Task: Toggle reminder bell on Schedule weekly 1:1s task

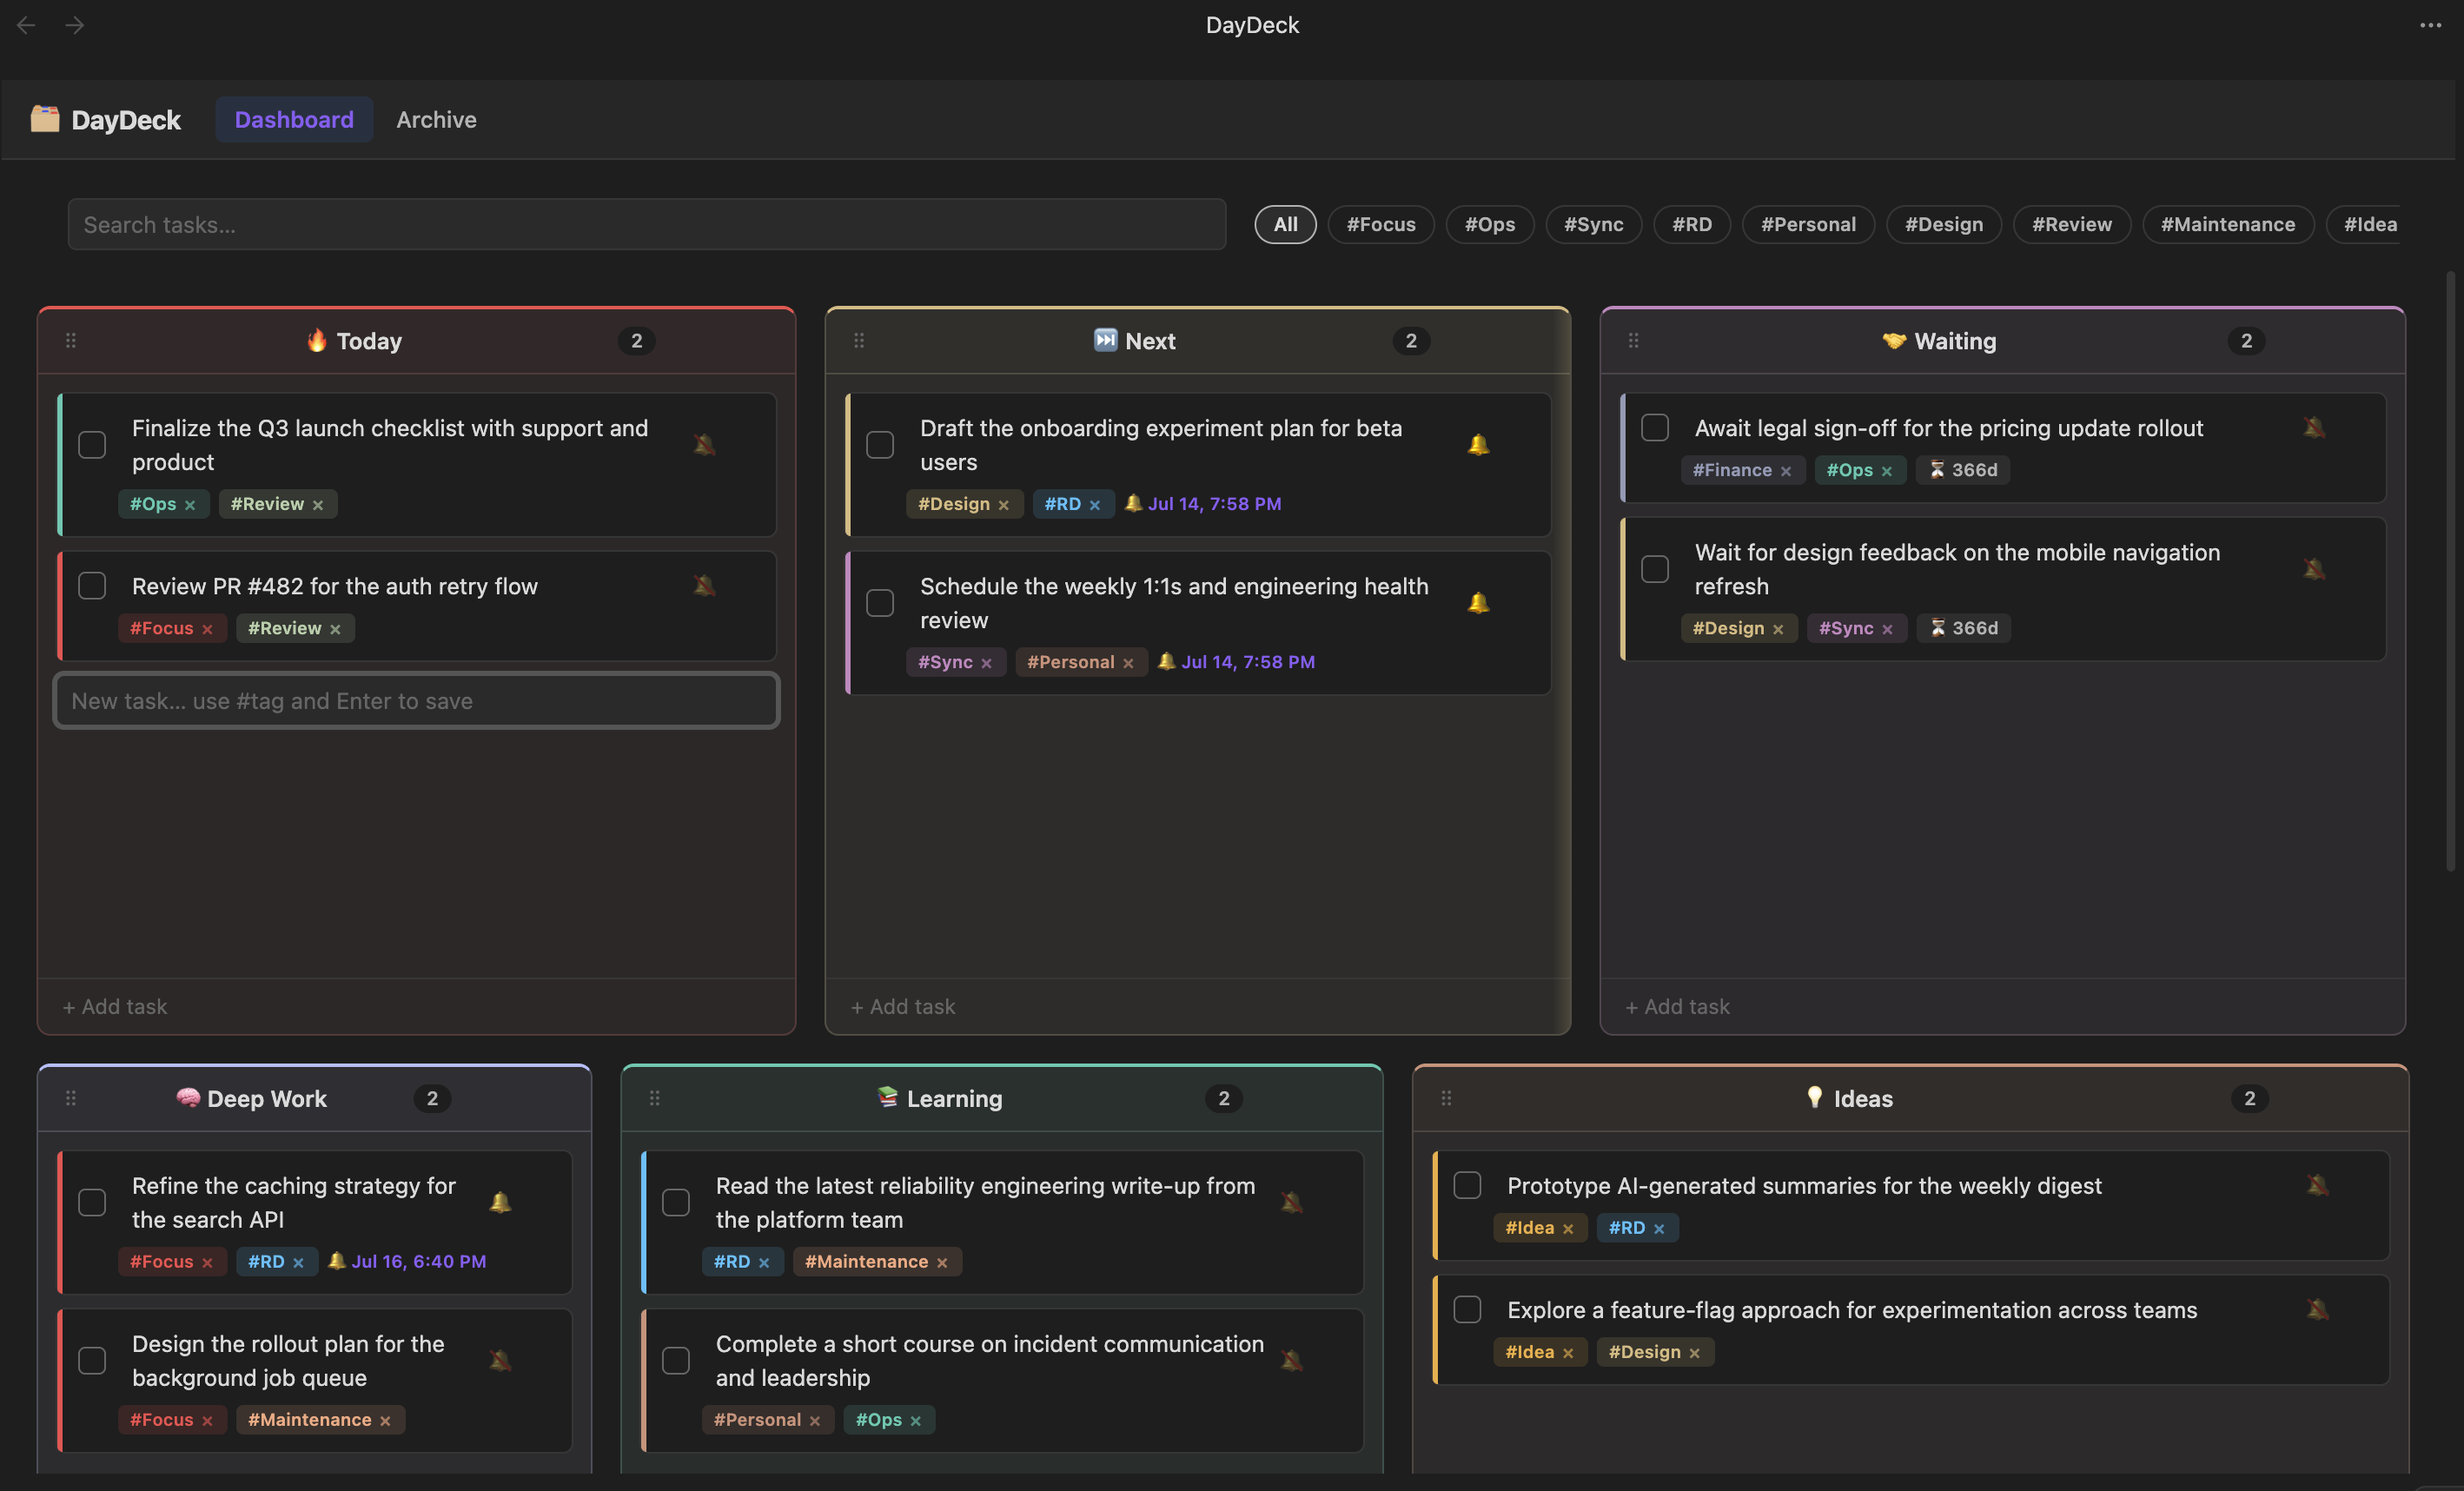Action: (1478, 603)
